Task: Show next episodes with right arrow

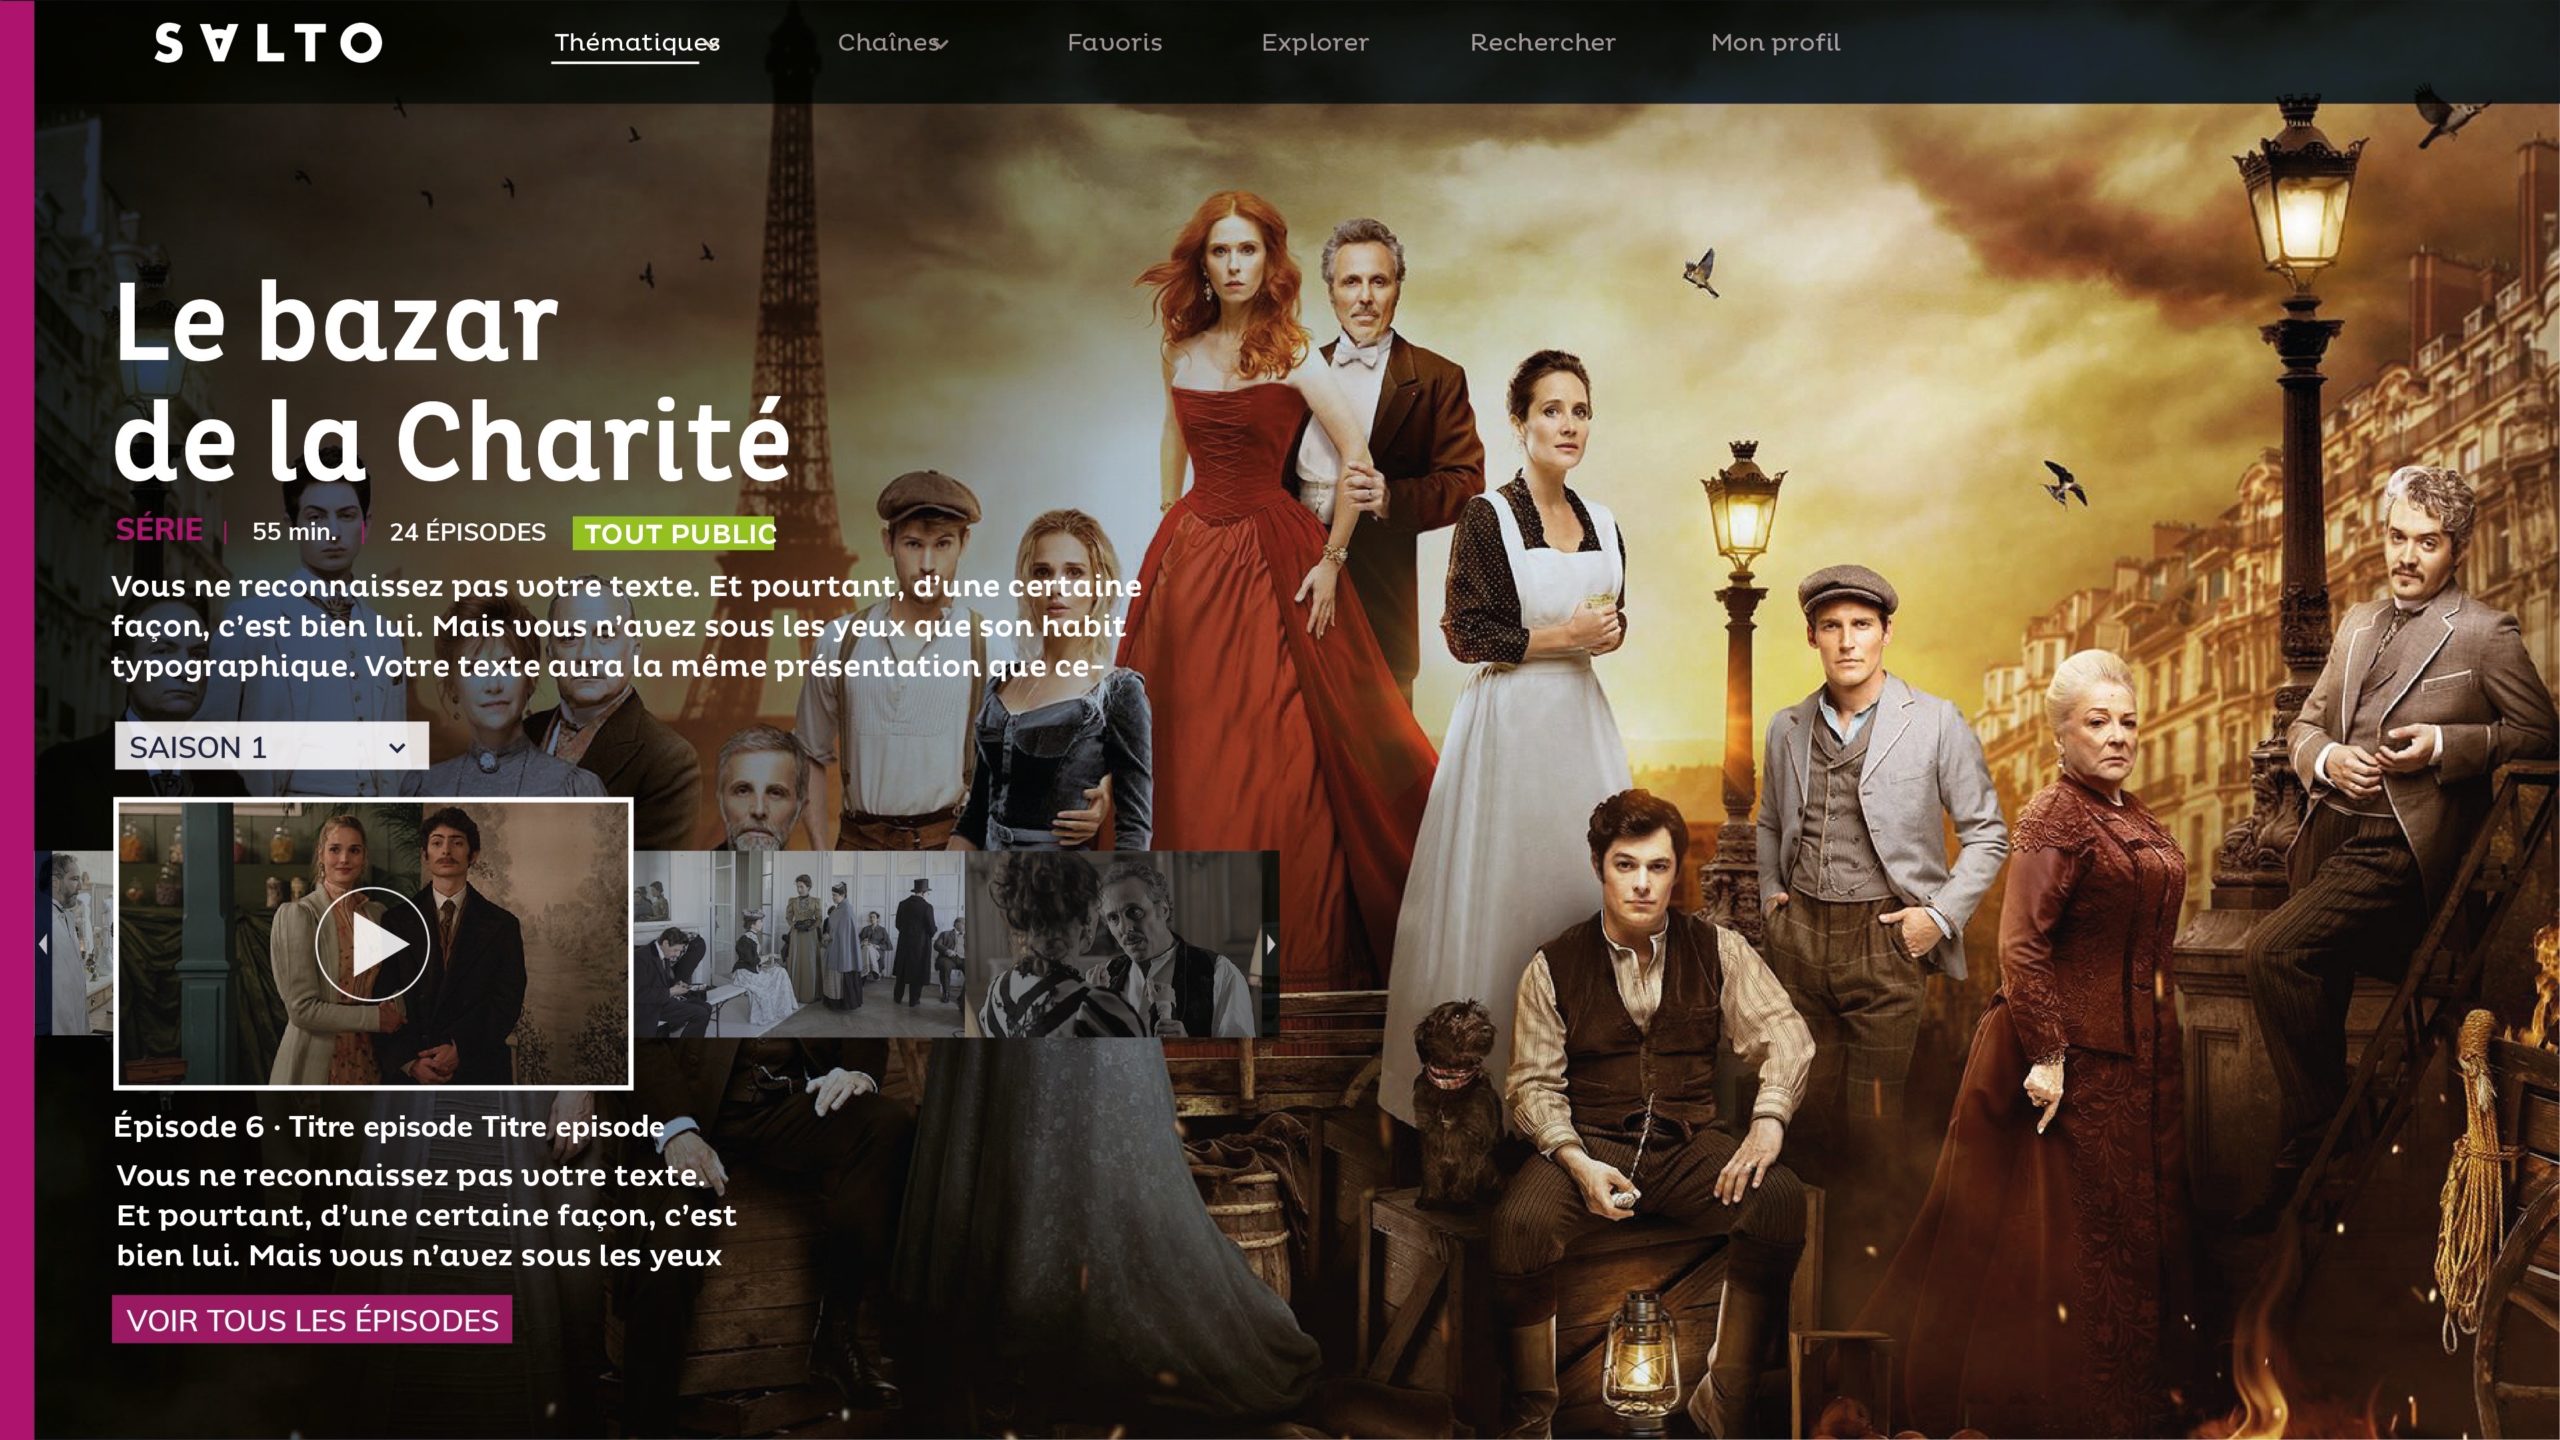Action: [1270, 944]
